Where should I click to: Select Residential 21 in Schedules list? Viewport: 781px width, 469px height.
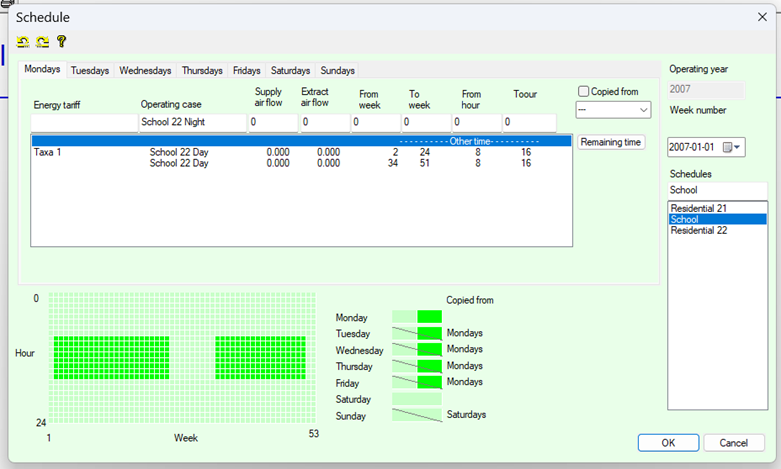point(698,207)
